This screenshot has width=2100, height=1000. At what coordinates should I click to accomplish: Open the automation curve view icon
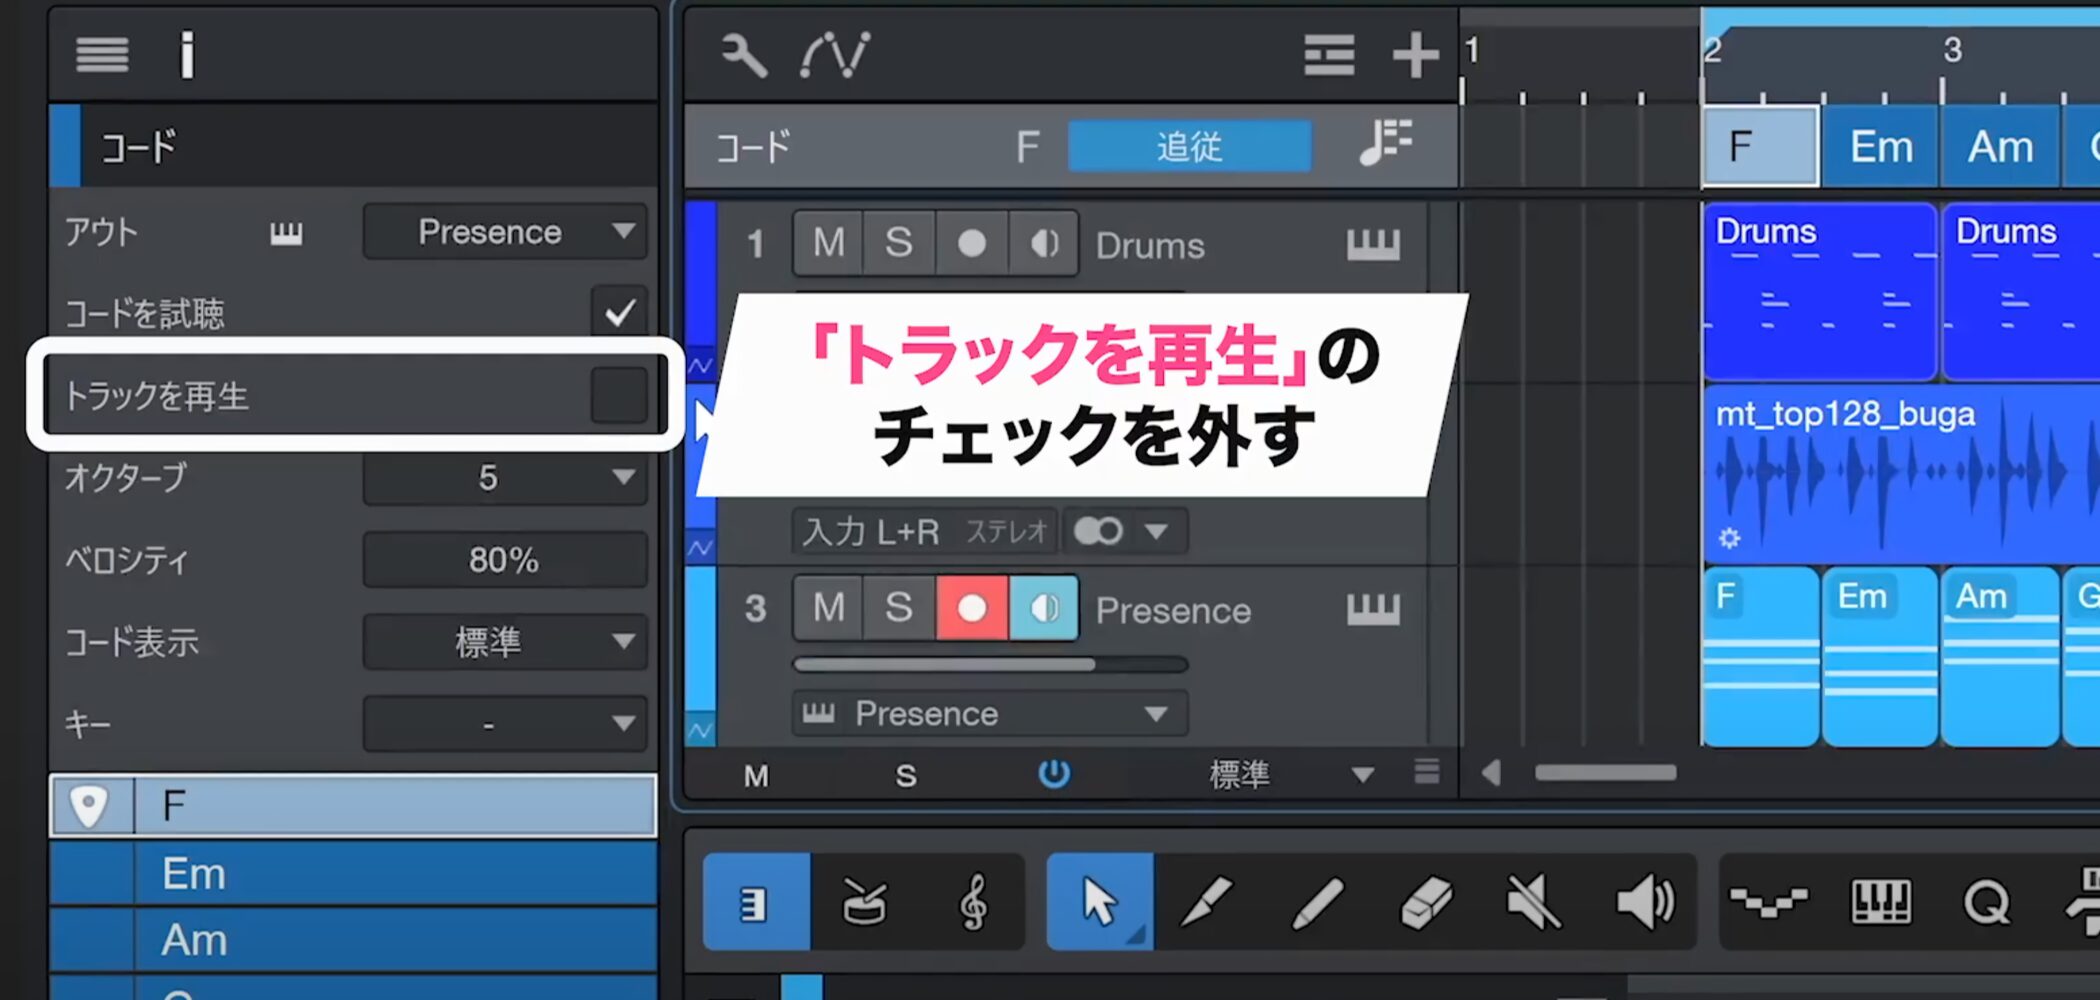[835, 55]
